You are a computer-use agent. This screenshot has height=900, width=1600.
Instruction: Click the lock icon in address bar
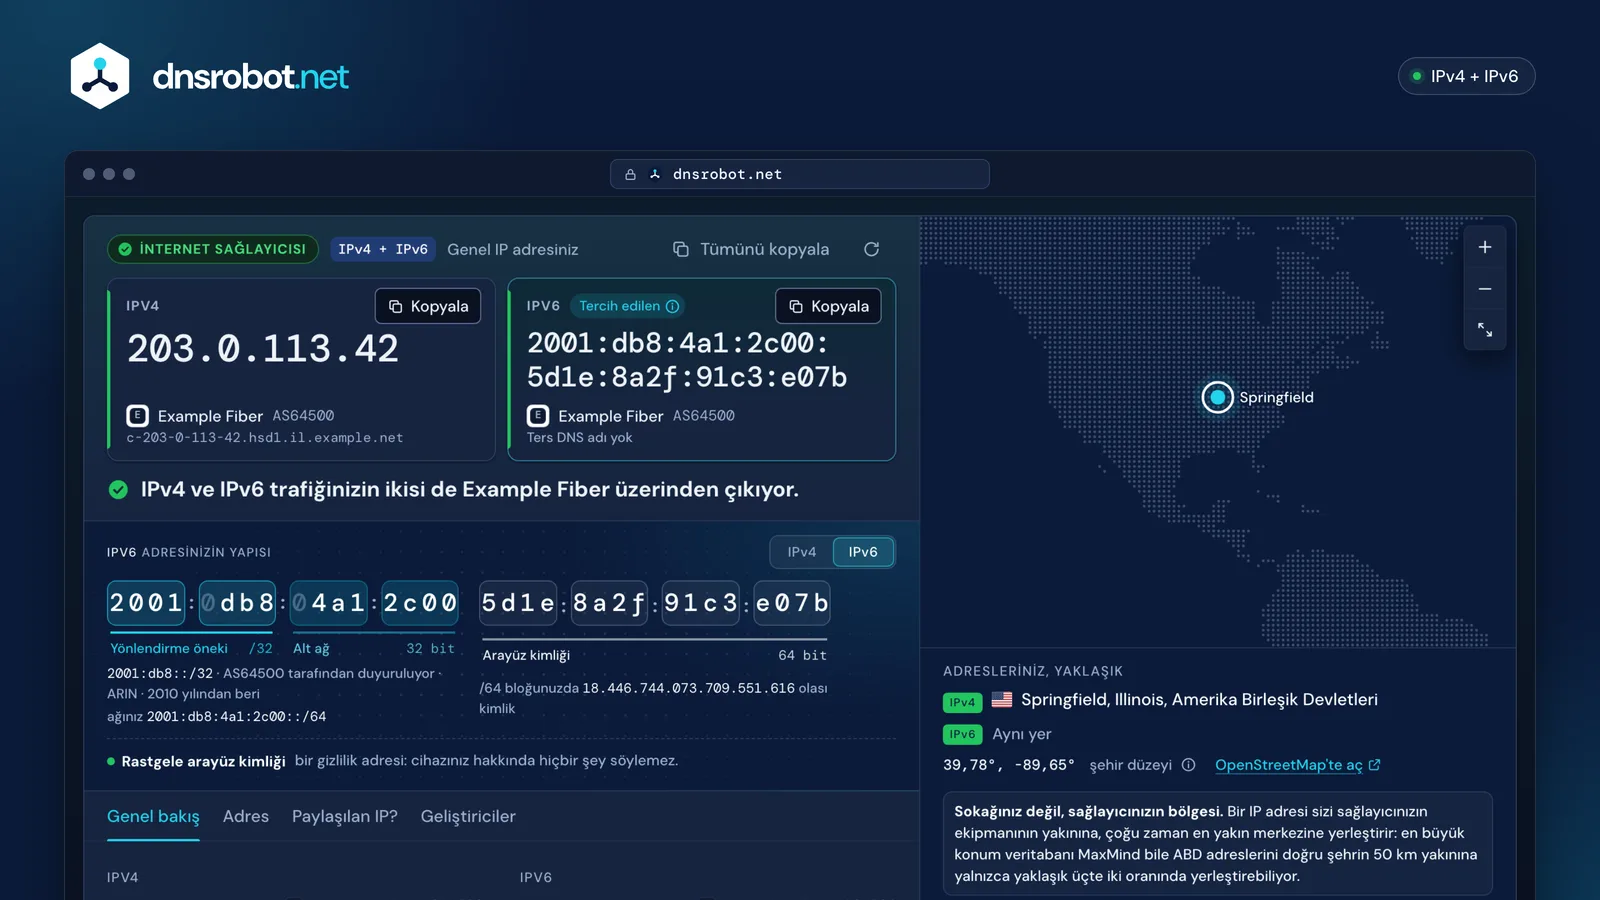630,174
